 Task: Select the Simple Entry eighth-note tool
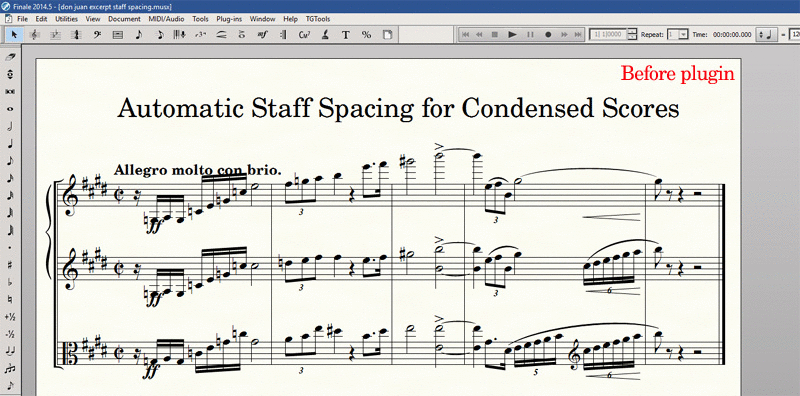[138, 34]
